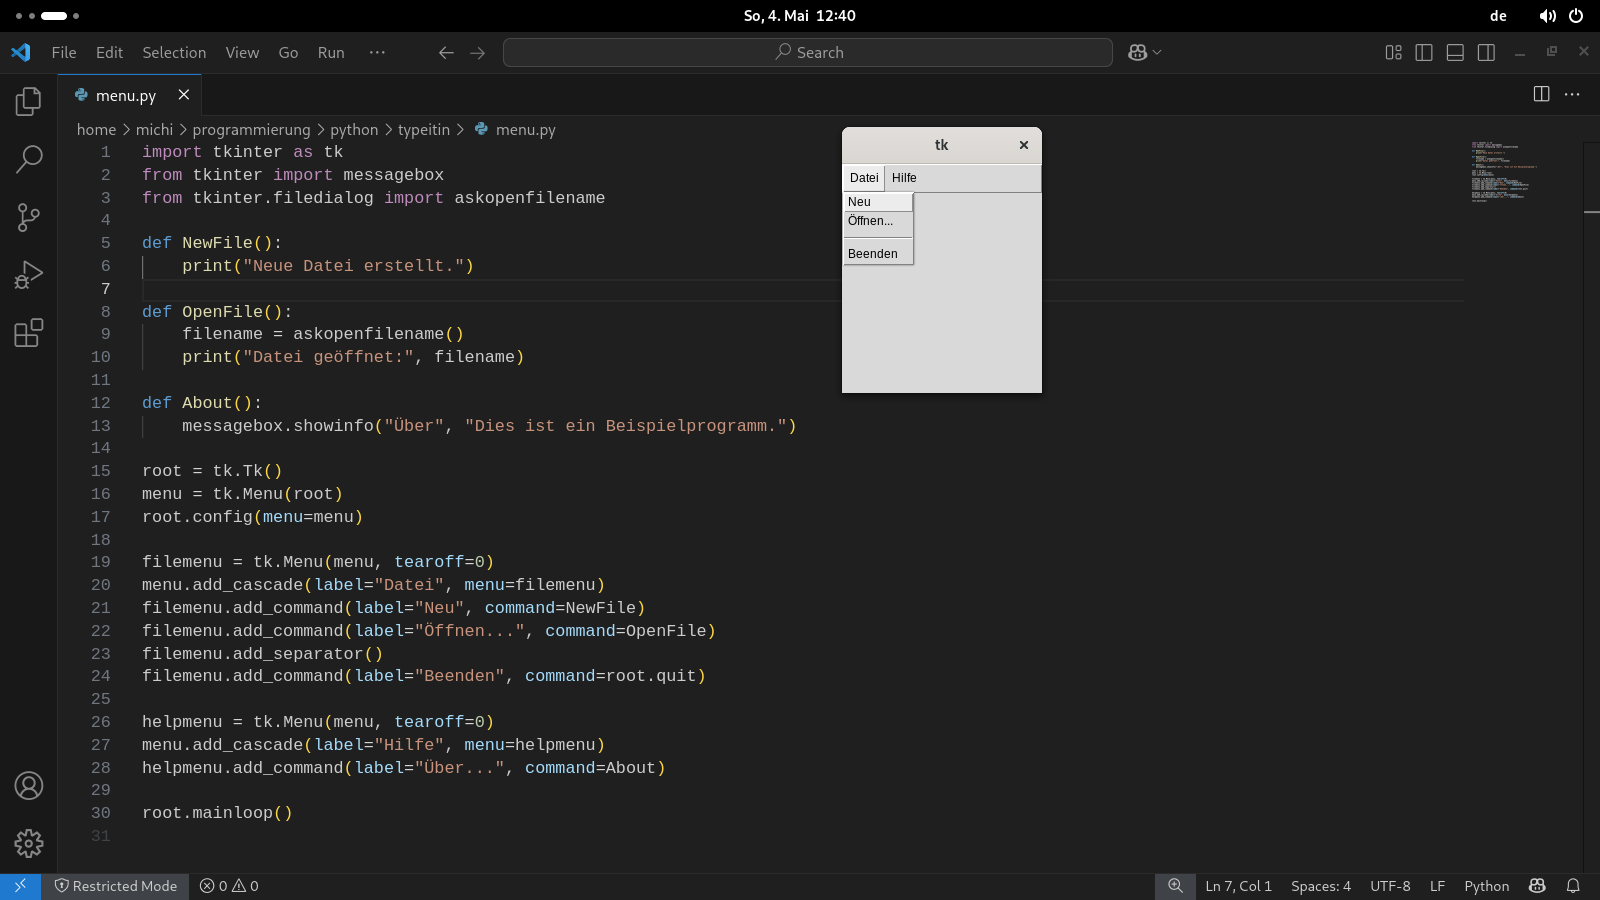
Task: Open the Go menu
Action: coord(288,53)
